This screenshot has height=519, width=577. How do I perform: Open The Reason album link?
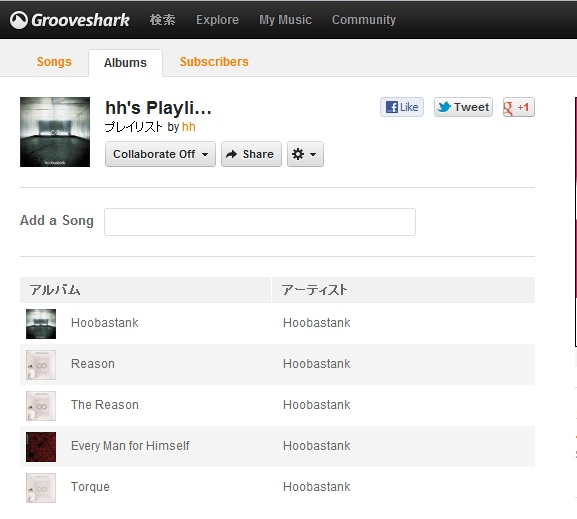coord(105,405)
